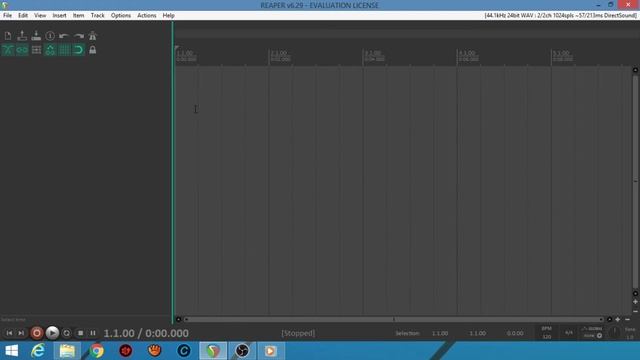Viewport: 640px width, 360px height.
Task: Open the Windows Start button
Action: 11,351
